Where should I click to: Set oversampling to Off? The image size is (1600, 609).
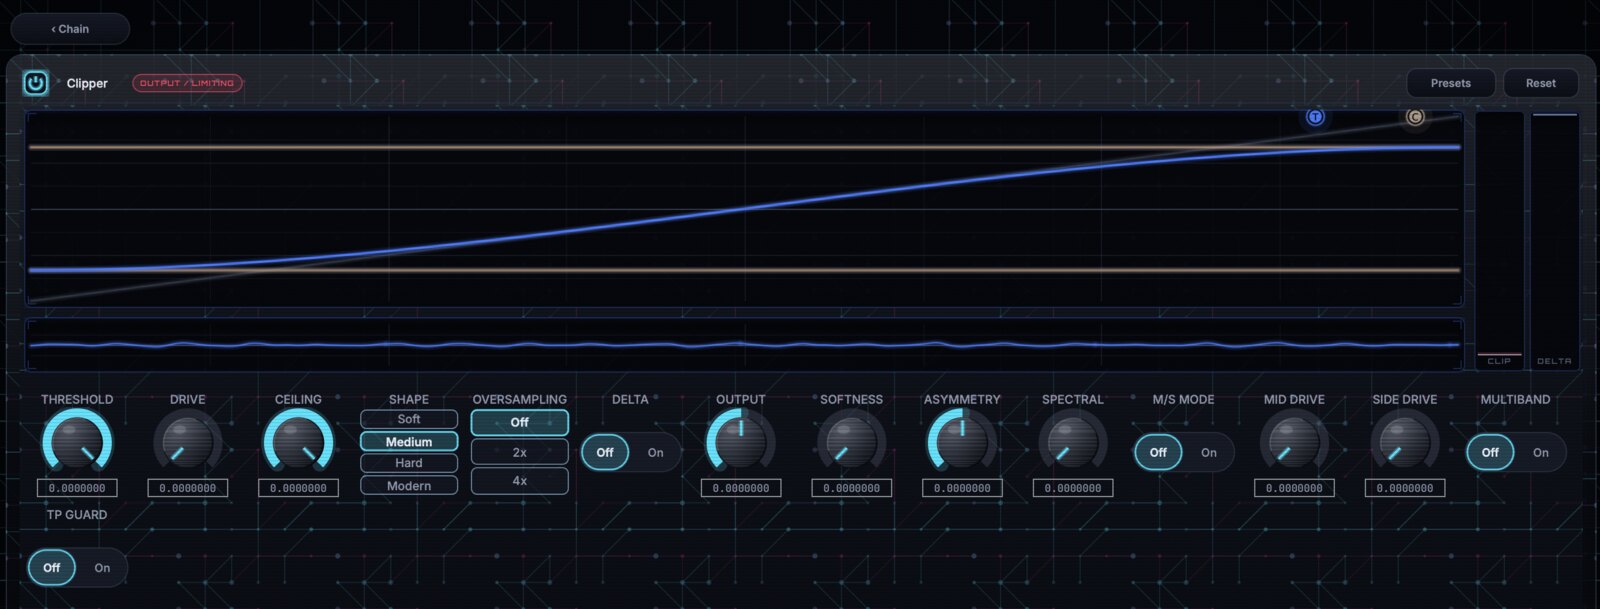(520, 422)
